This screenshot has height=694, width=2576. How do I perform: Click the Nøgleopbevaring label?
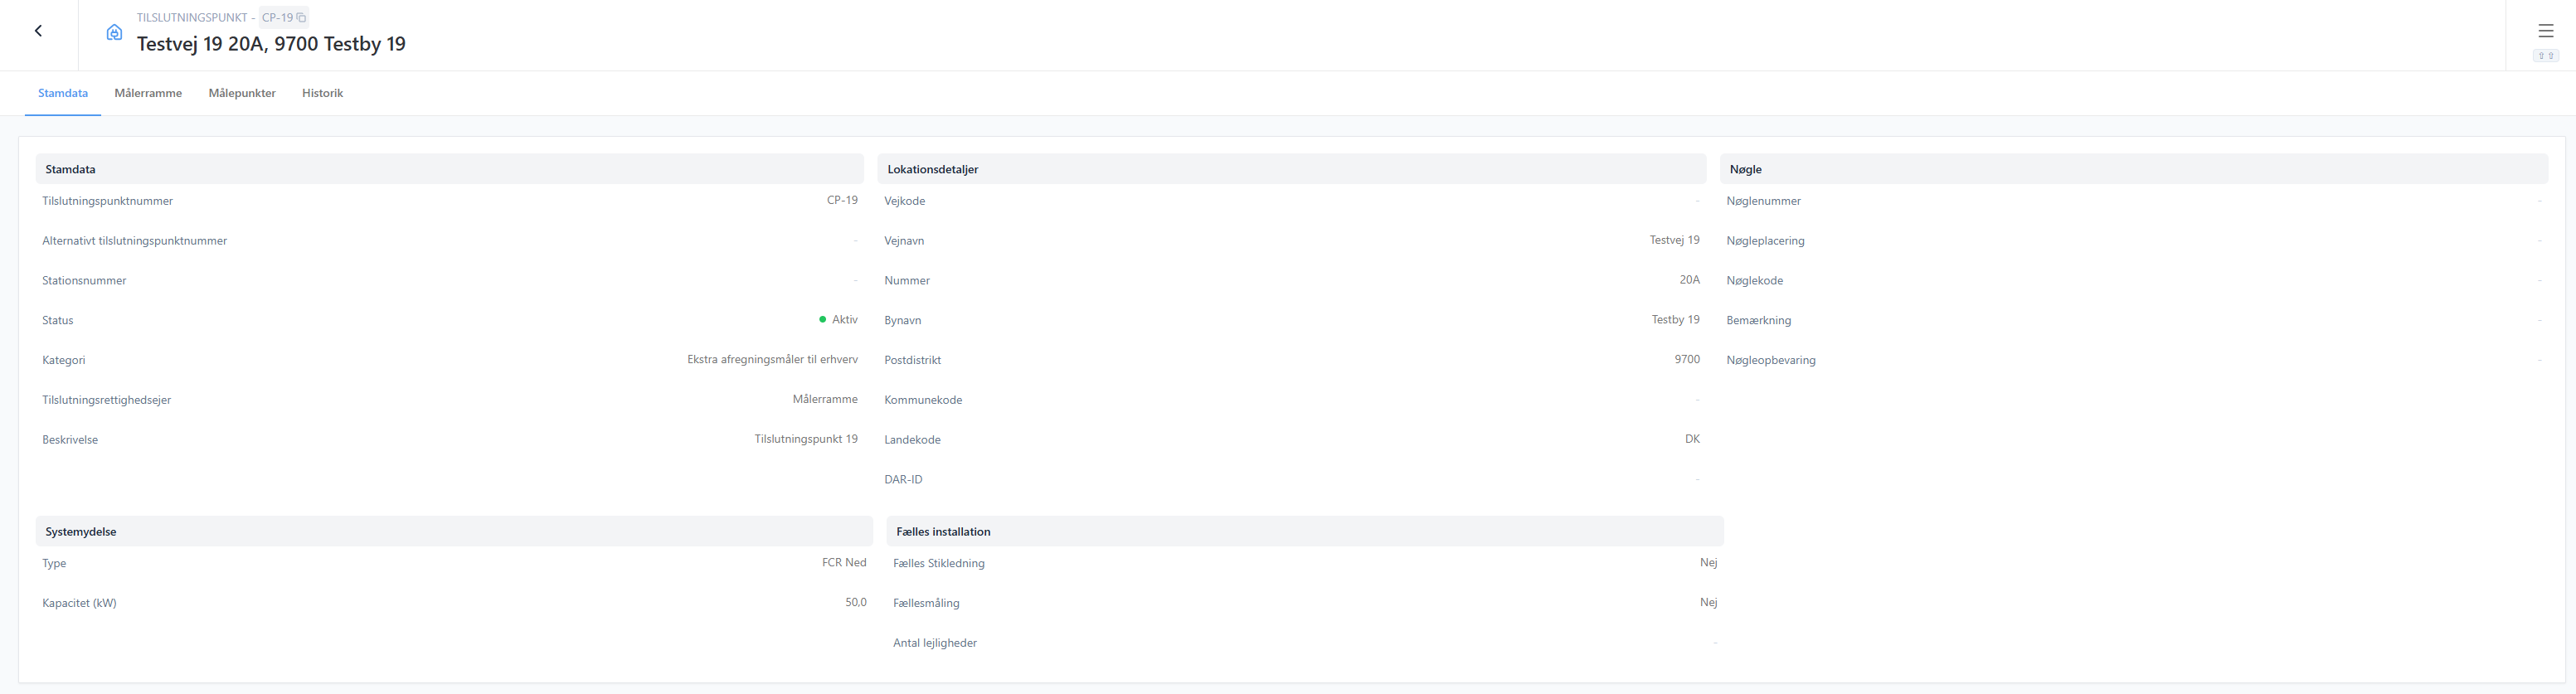pos(1770,360)
